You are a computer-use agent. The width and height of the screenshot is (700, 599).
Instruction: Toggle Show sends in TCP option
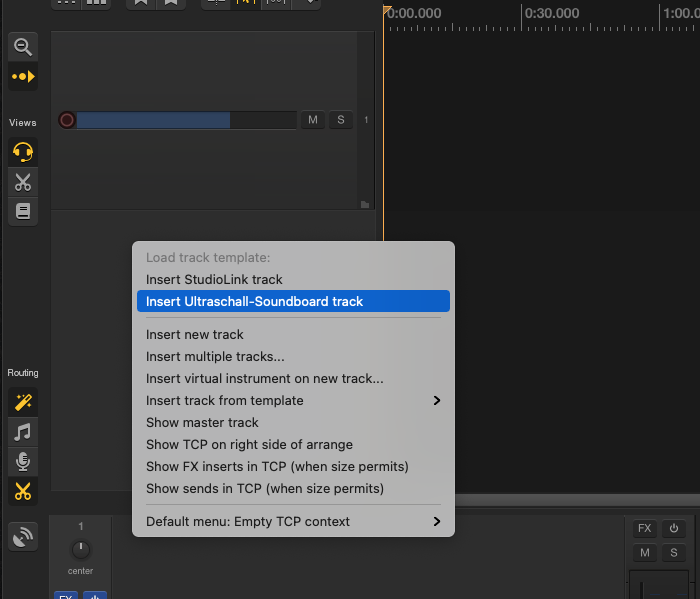click(293, 489)
